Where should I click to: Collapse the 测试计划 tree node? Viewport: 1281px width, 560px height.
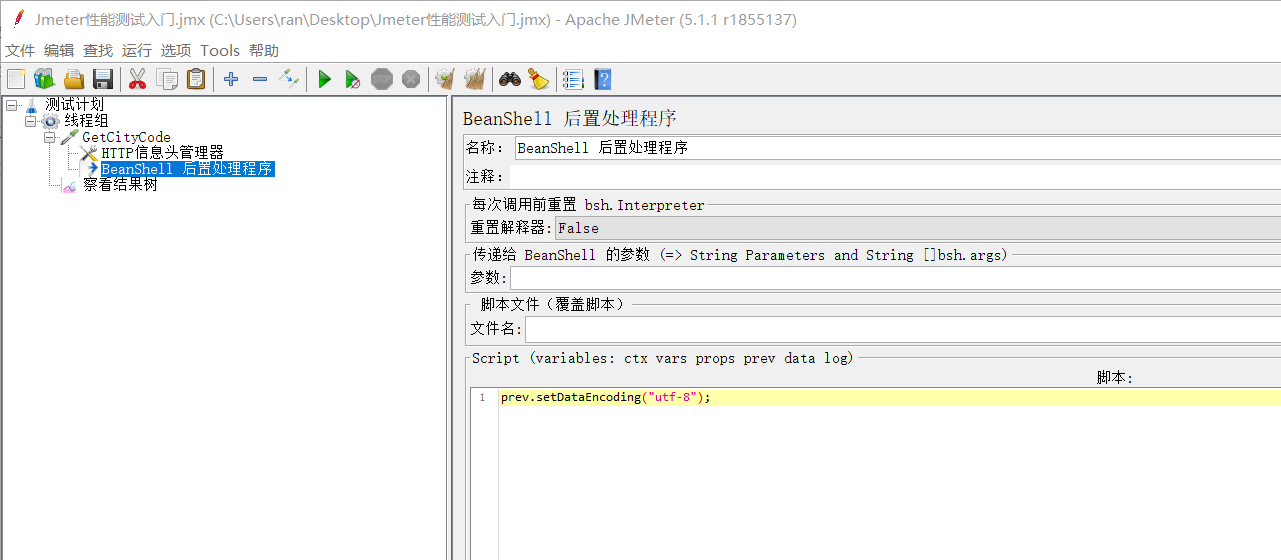[x=11, y=105]
